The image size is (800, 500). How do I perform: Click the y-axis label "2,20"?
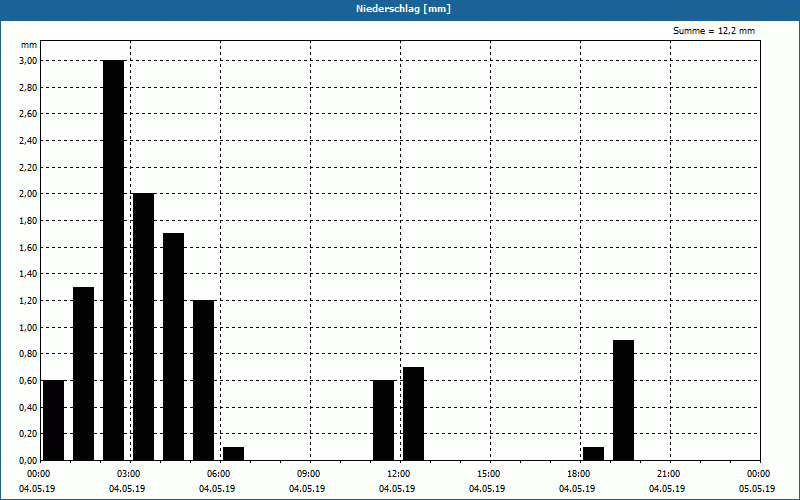28,167
